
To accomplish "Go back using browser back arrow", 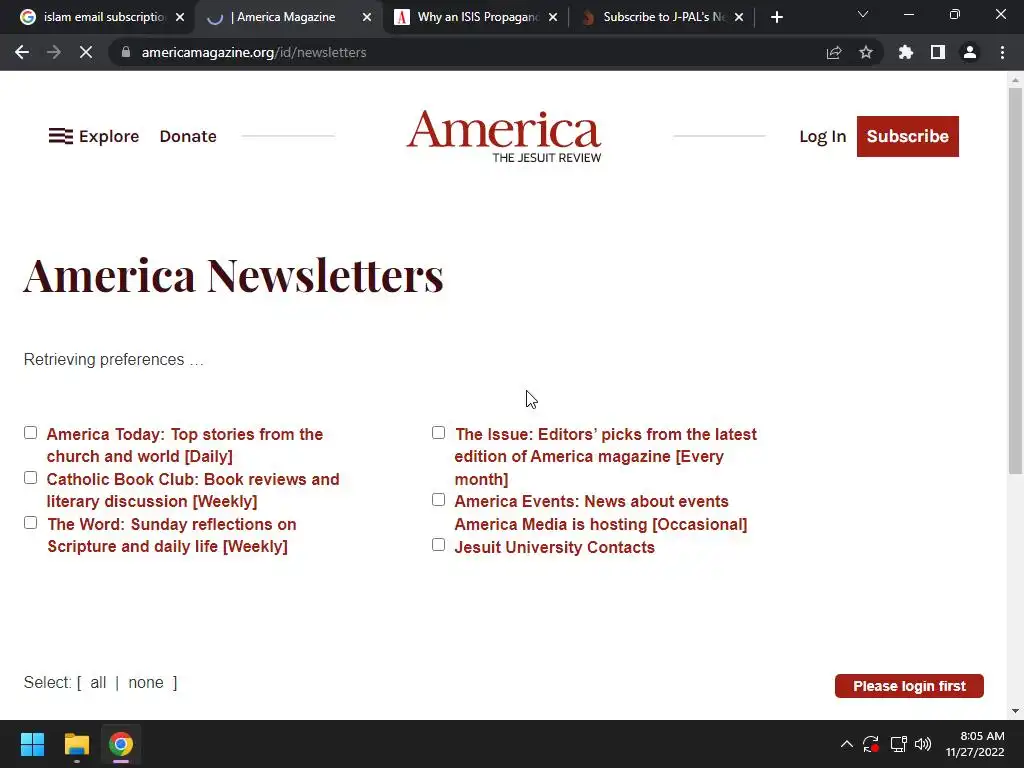I will pyautogui.click(x=22, y=52).
